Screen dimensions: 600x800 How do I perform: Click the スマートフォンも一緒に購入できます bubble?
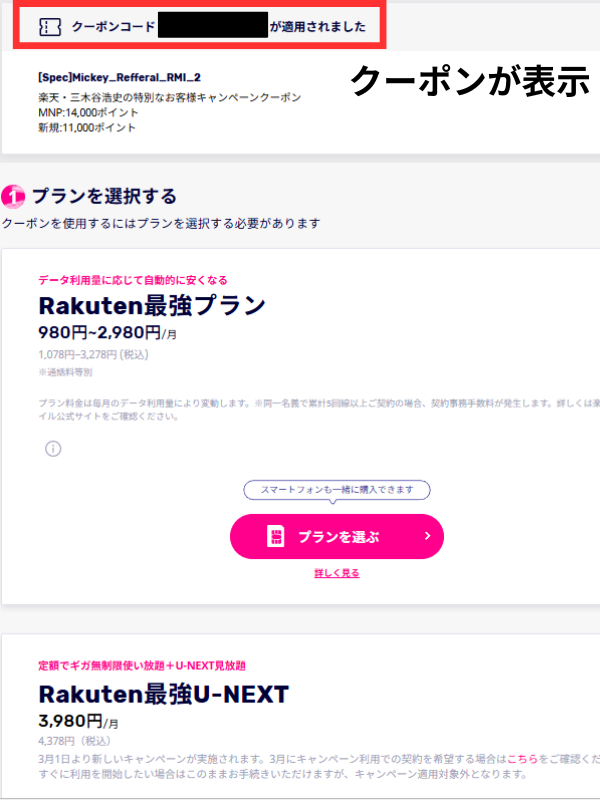[x=337, y=490]
